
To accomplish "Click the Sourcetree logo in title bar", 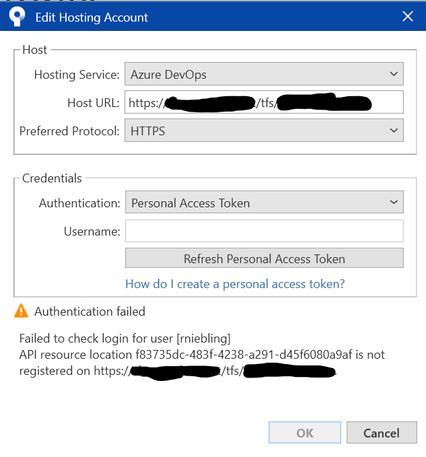I will [17, 16].
